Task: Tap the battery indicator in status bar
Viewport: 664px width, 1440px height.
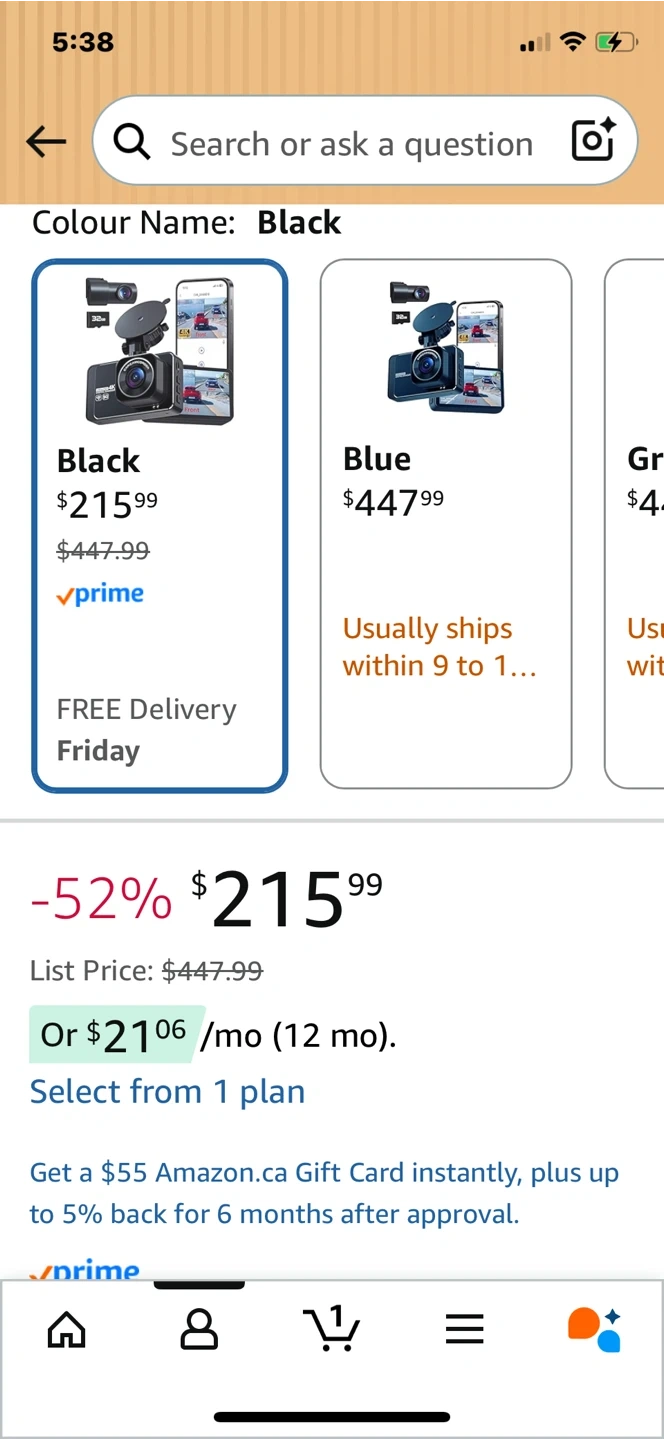Action: (x=615, y=42)
